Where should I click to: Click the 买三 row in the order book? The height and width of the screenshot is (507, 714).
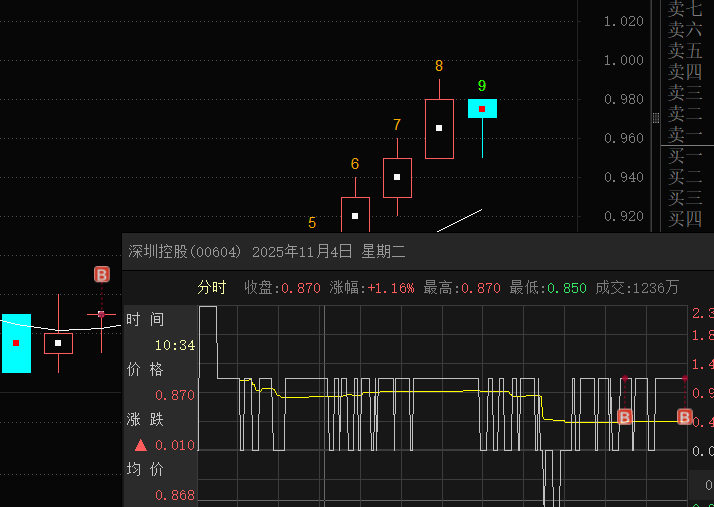click(x=687, y=198)
